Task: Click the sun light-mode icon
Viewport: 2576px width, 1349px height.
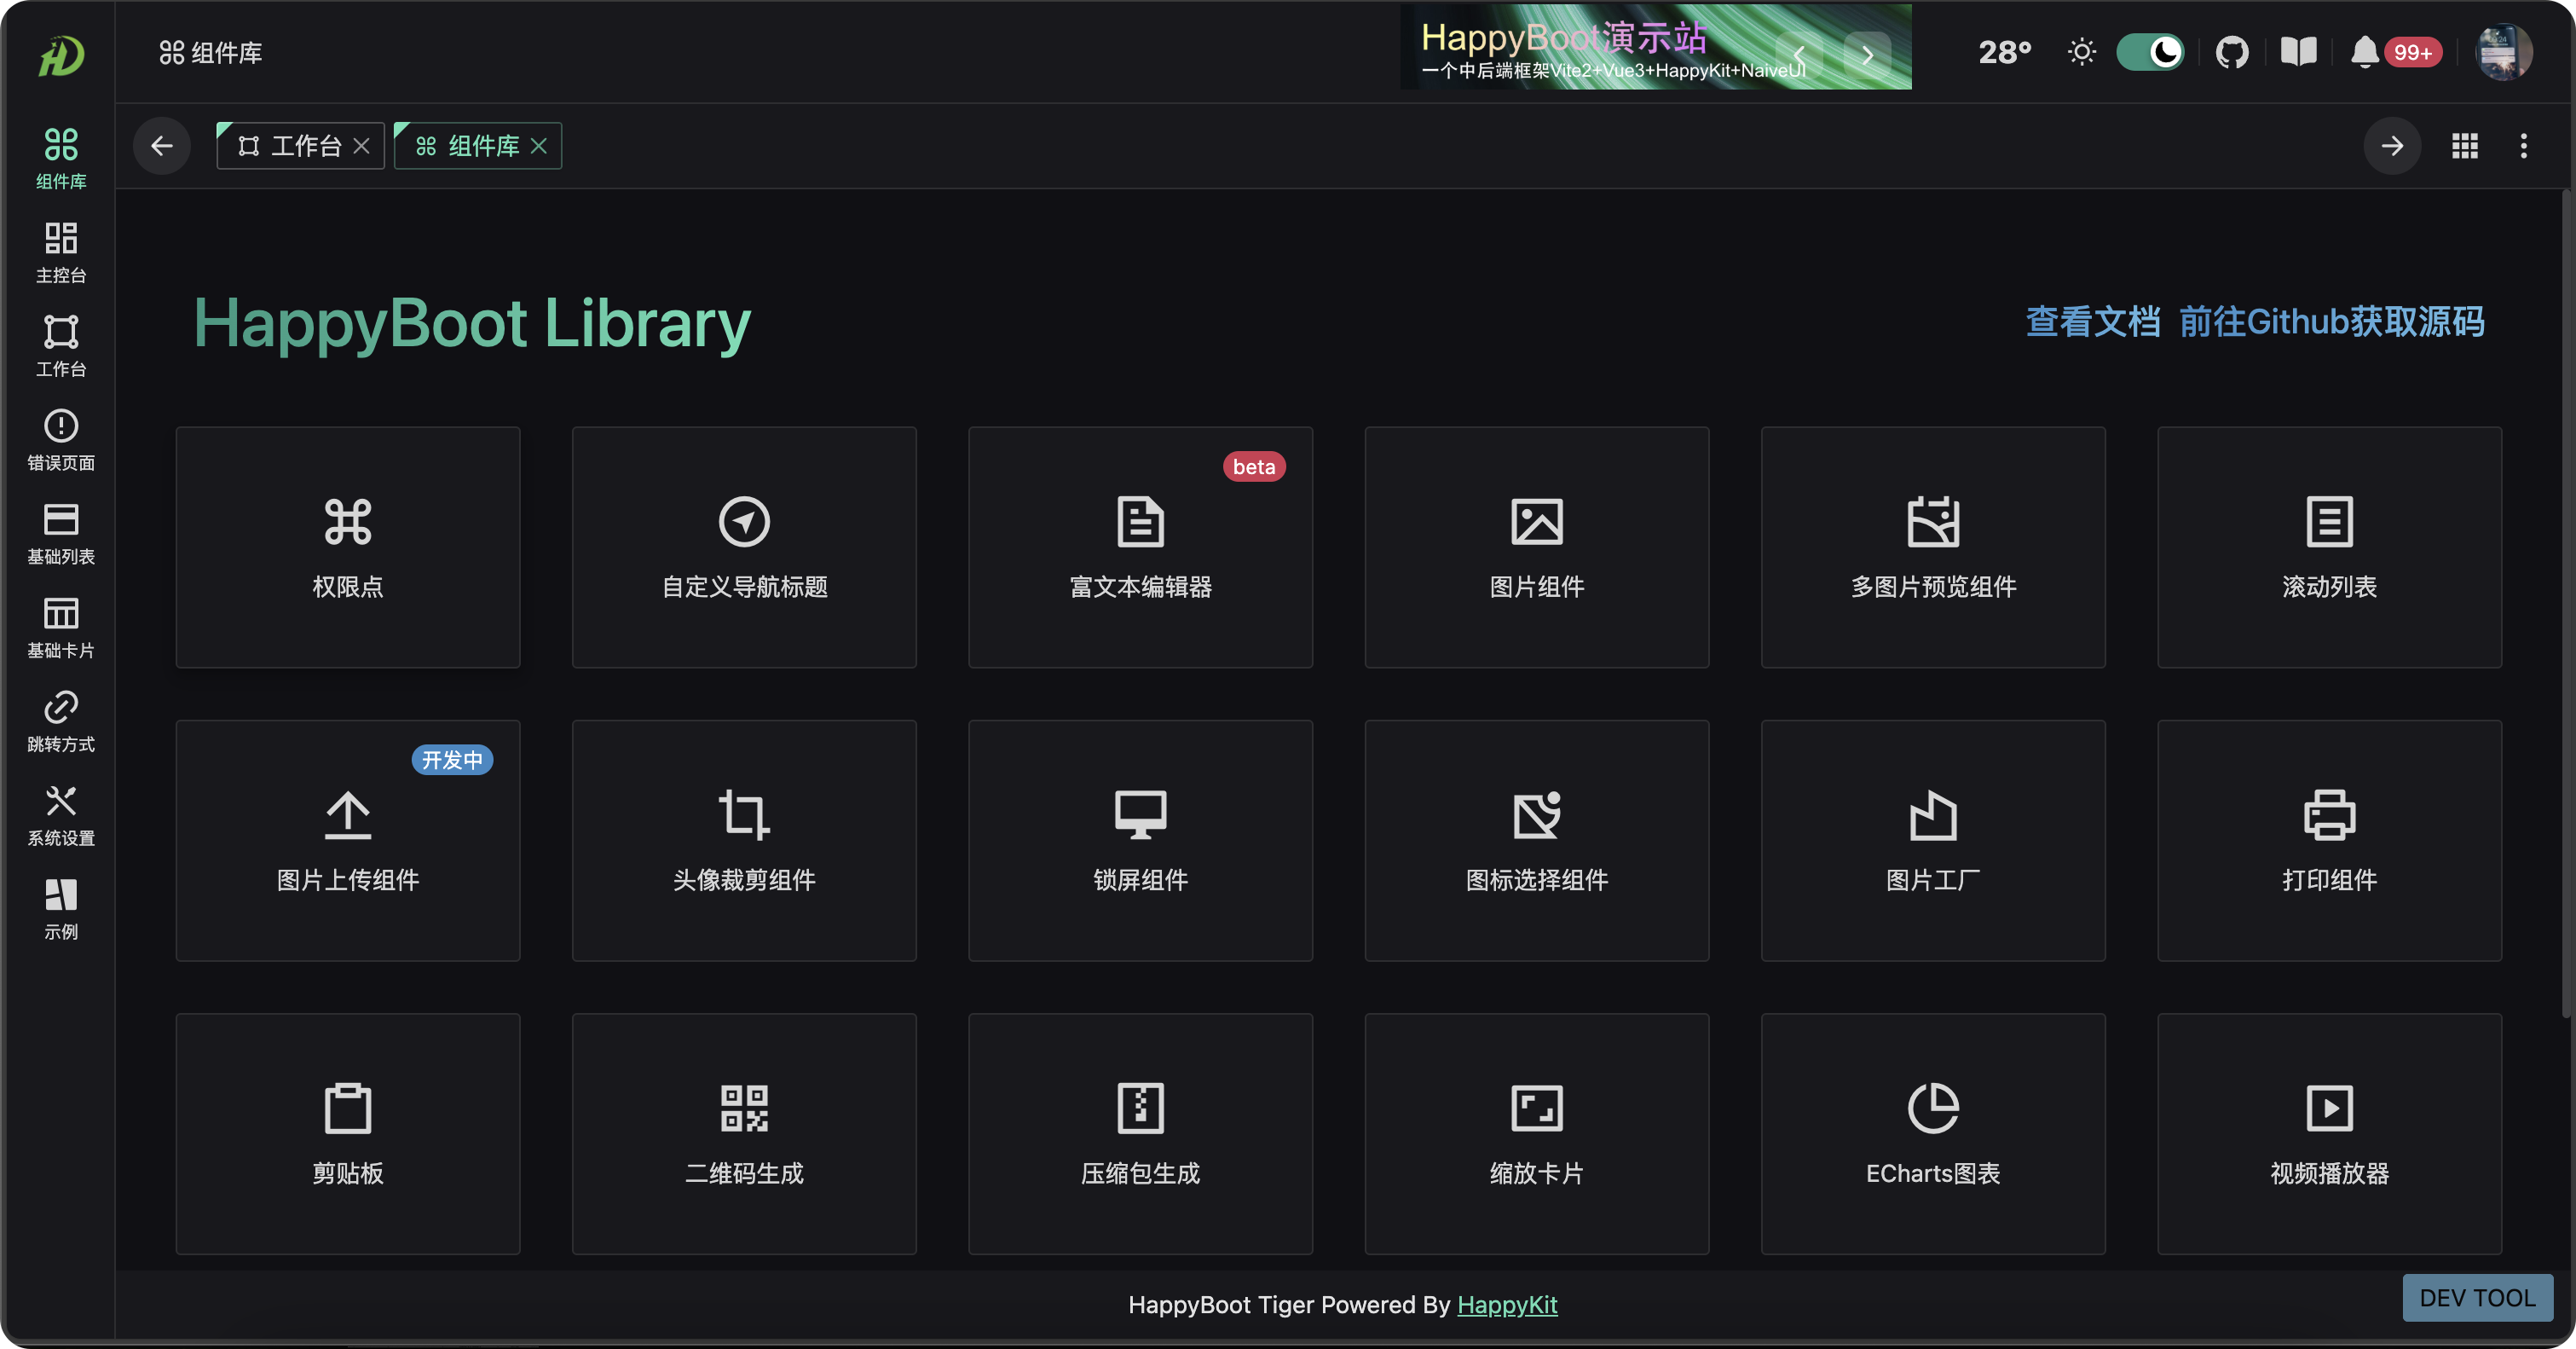Action: tap(2081, 52)
